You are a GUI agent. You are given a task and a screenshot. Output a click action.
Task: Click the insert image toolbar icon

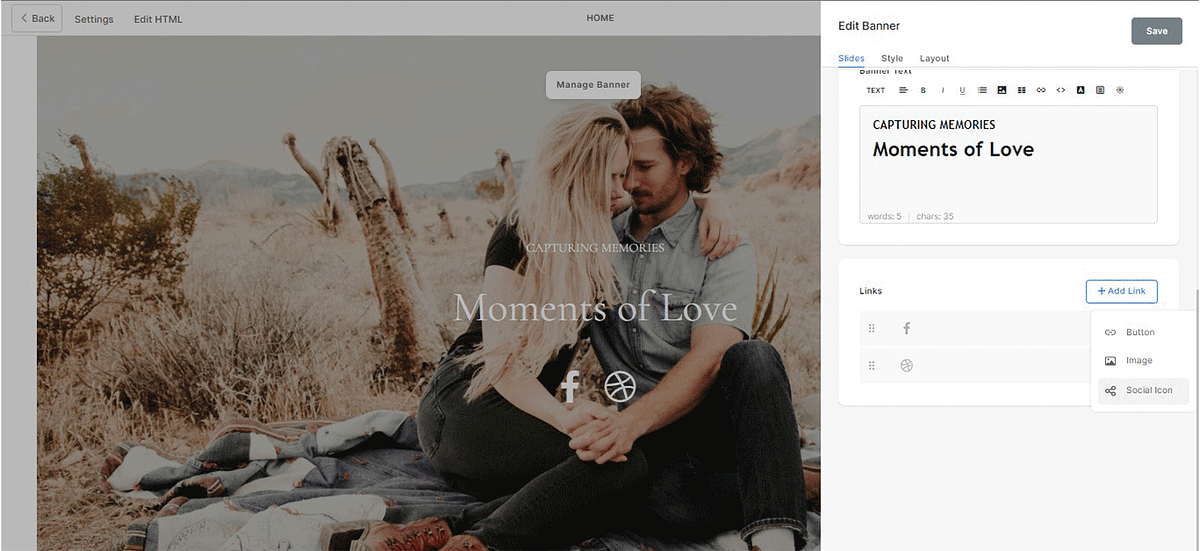click(1002, 90)
